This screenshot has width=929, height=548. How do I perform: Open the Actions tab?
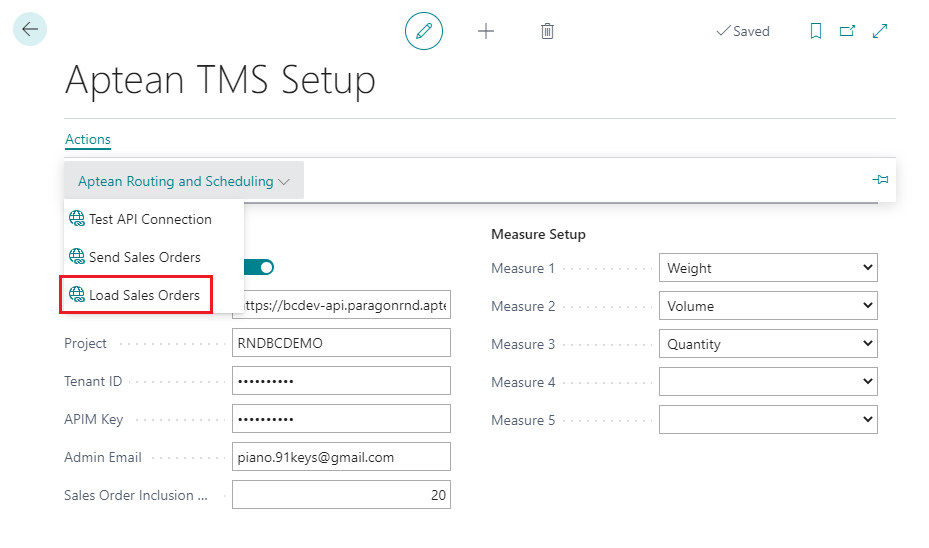coord(88,139)
